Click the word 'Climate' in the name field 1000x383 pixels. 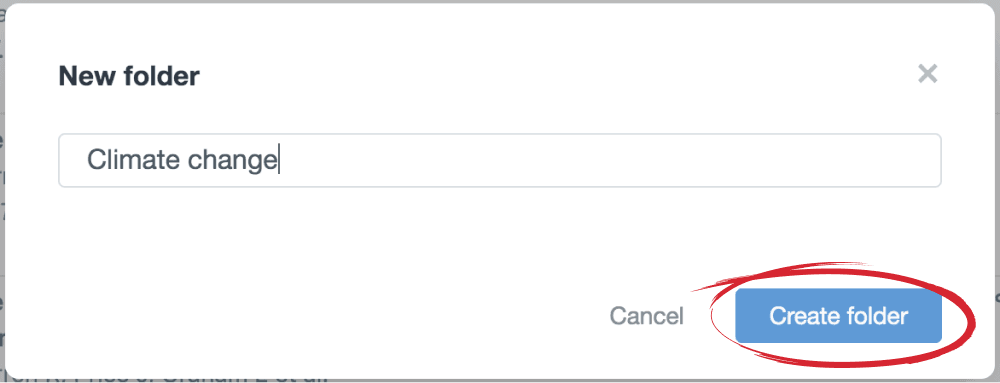click(x=134, y=159)
